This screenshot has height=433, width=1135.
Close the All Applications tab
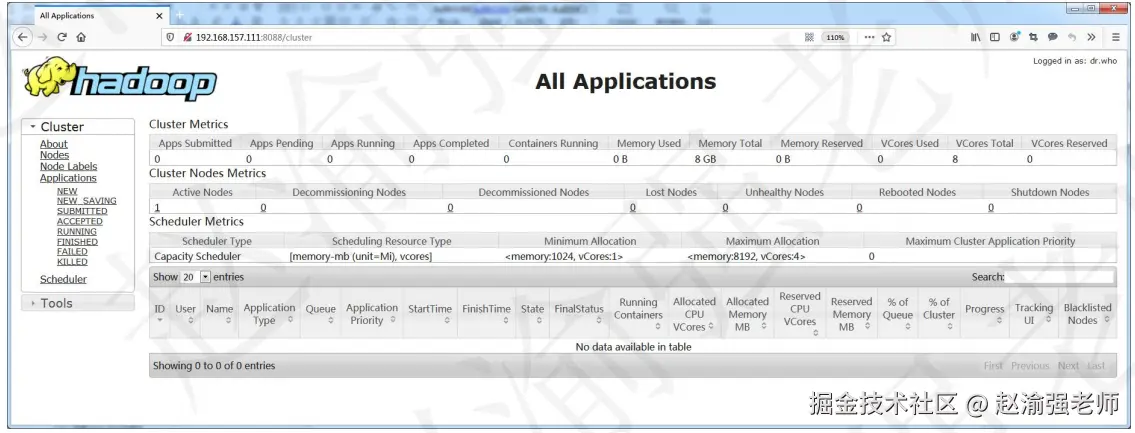[x=159, y=15]
